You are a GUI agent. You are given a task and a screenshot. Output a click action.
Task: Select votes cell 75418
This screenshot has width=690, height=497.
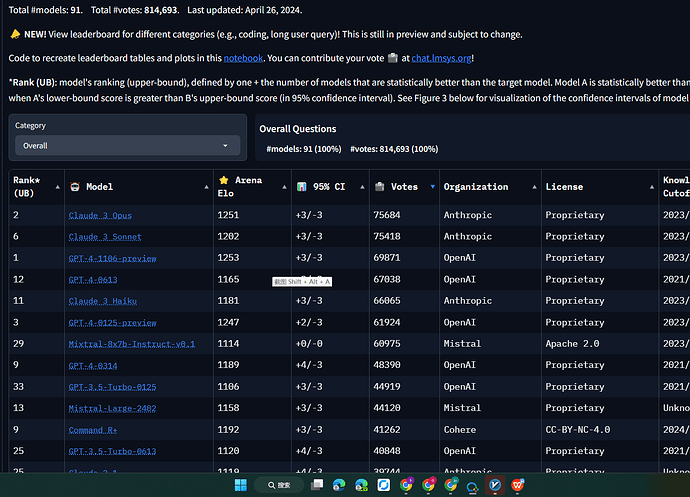[387, 237]
